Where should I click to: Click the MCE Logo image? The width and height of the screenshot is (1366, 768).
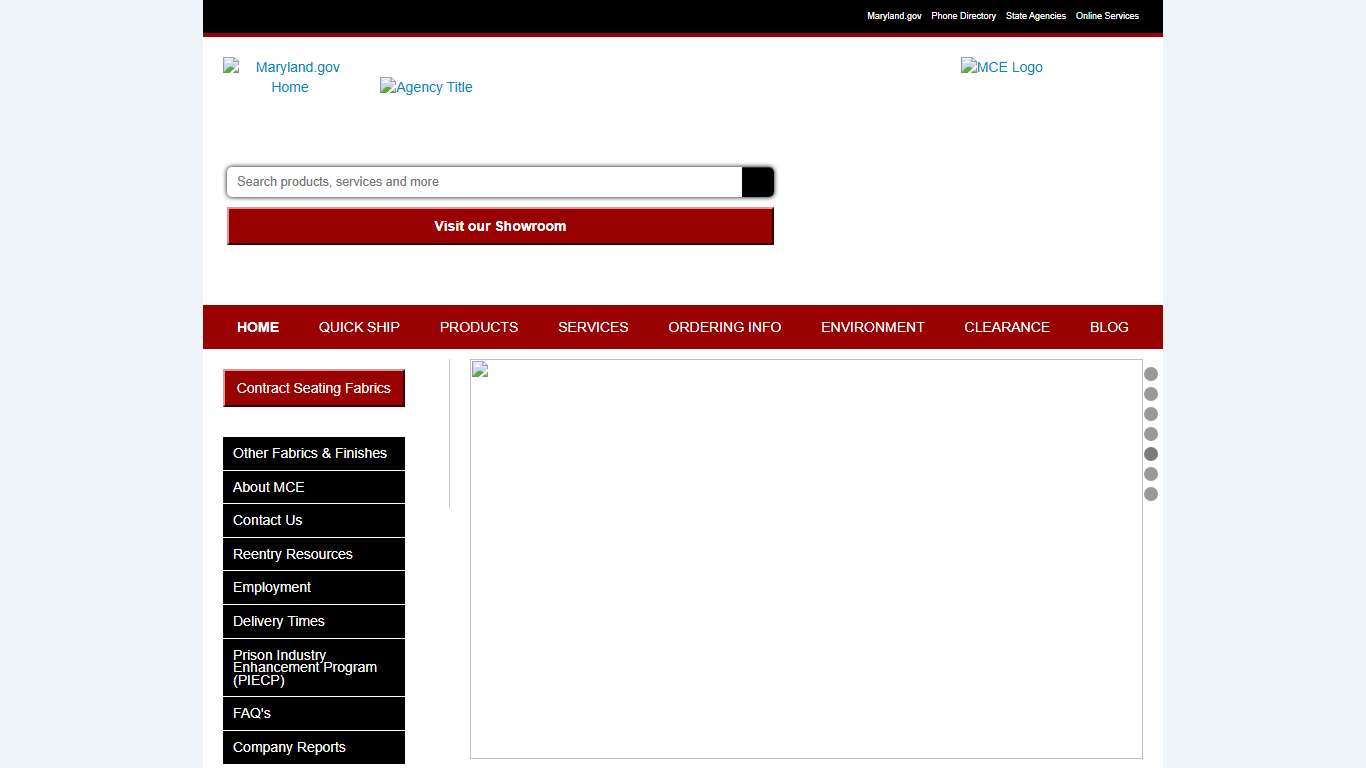click(x=1001, y=67)
